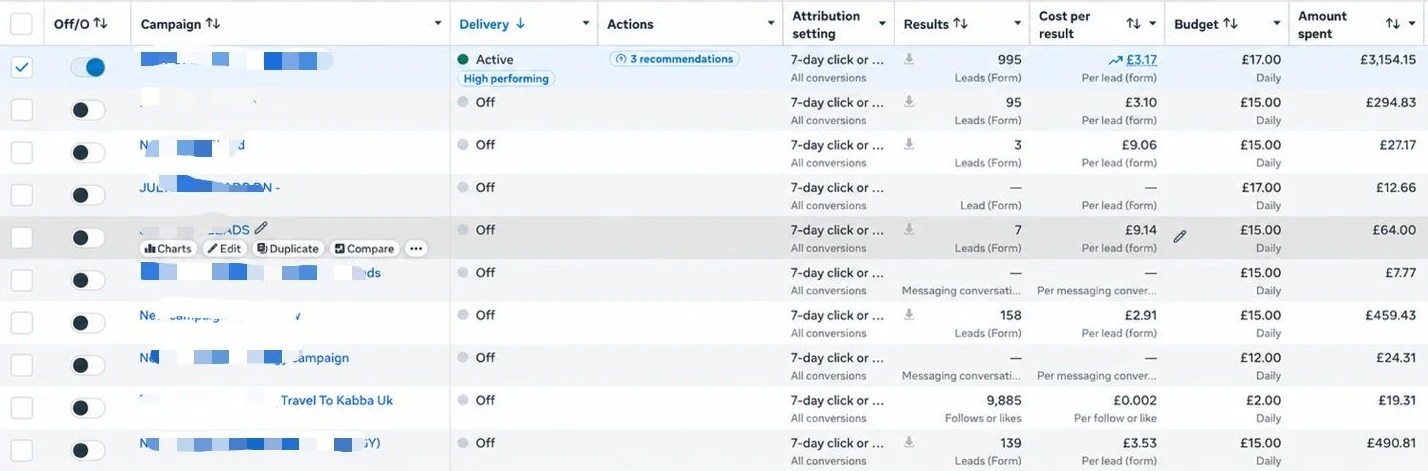
Task: Check the box for the £490.81 spent row
Action: pyautogui.click(x=22, y=450)
